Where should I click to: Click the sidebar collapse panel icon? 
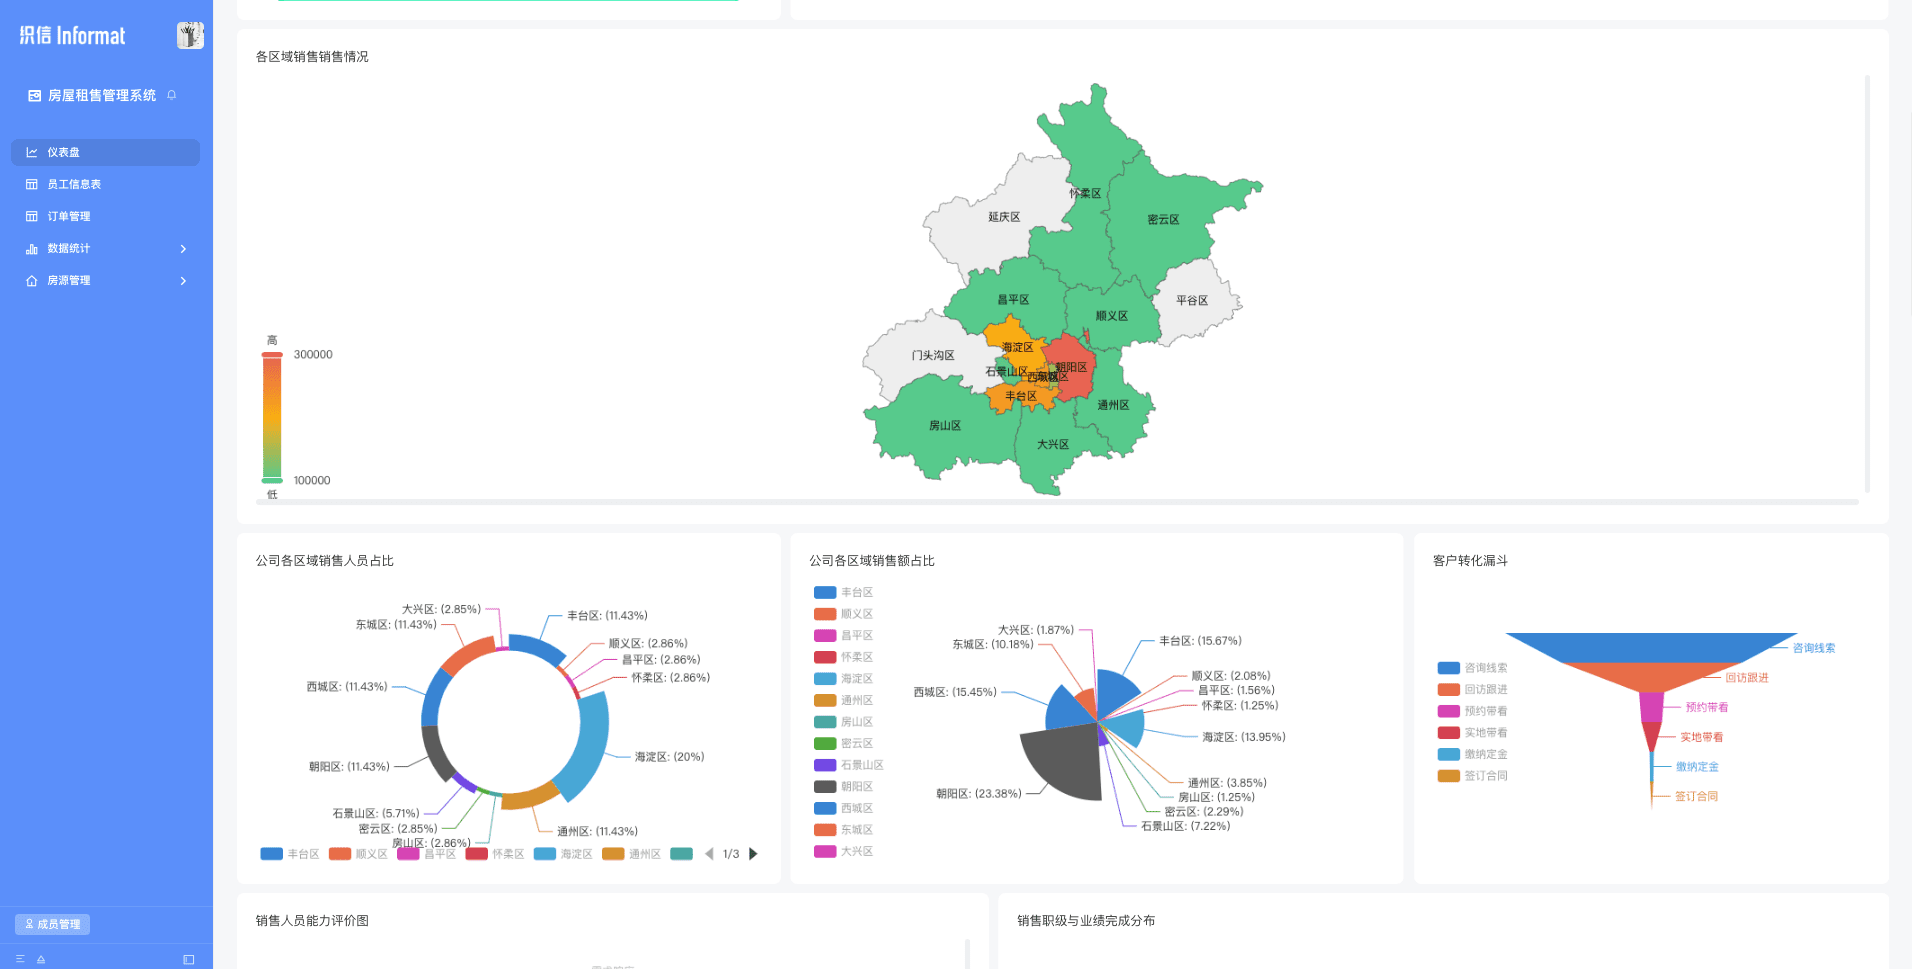pos(189,959)
